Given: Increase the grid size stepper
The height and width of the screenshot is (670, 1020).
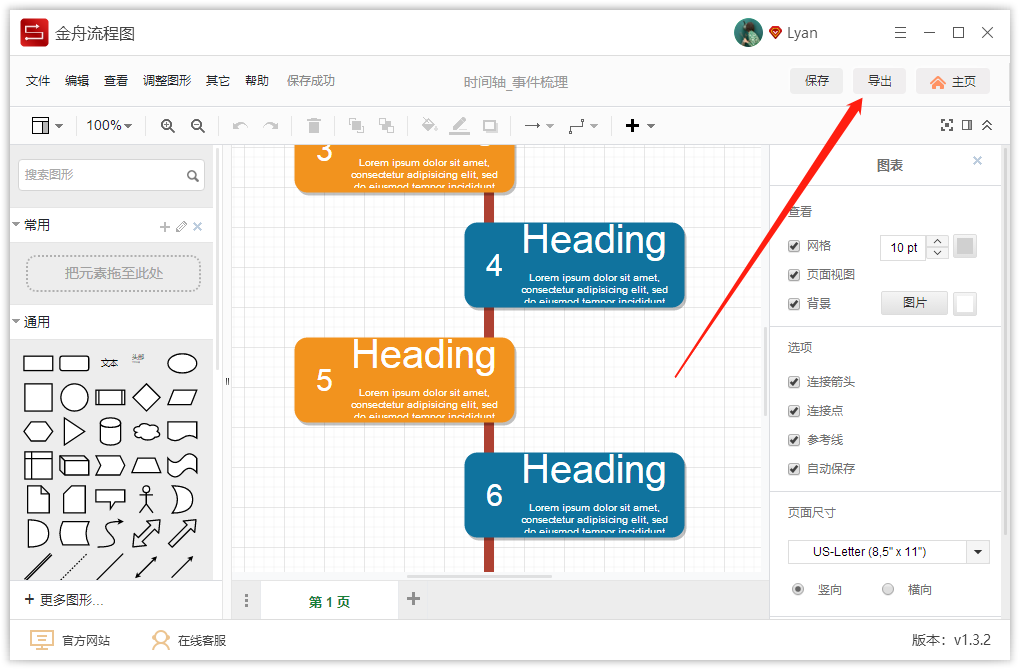Looking at the screenshot, I should pyautogui.click(x=937, y=241).
